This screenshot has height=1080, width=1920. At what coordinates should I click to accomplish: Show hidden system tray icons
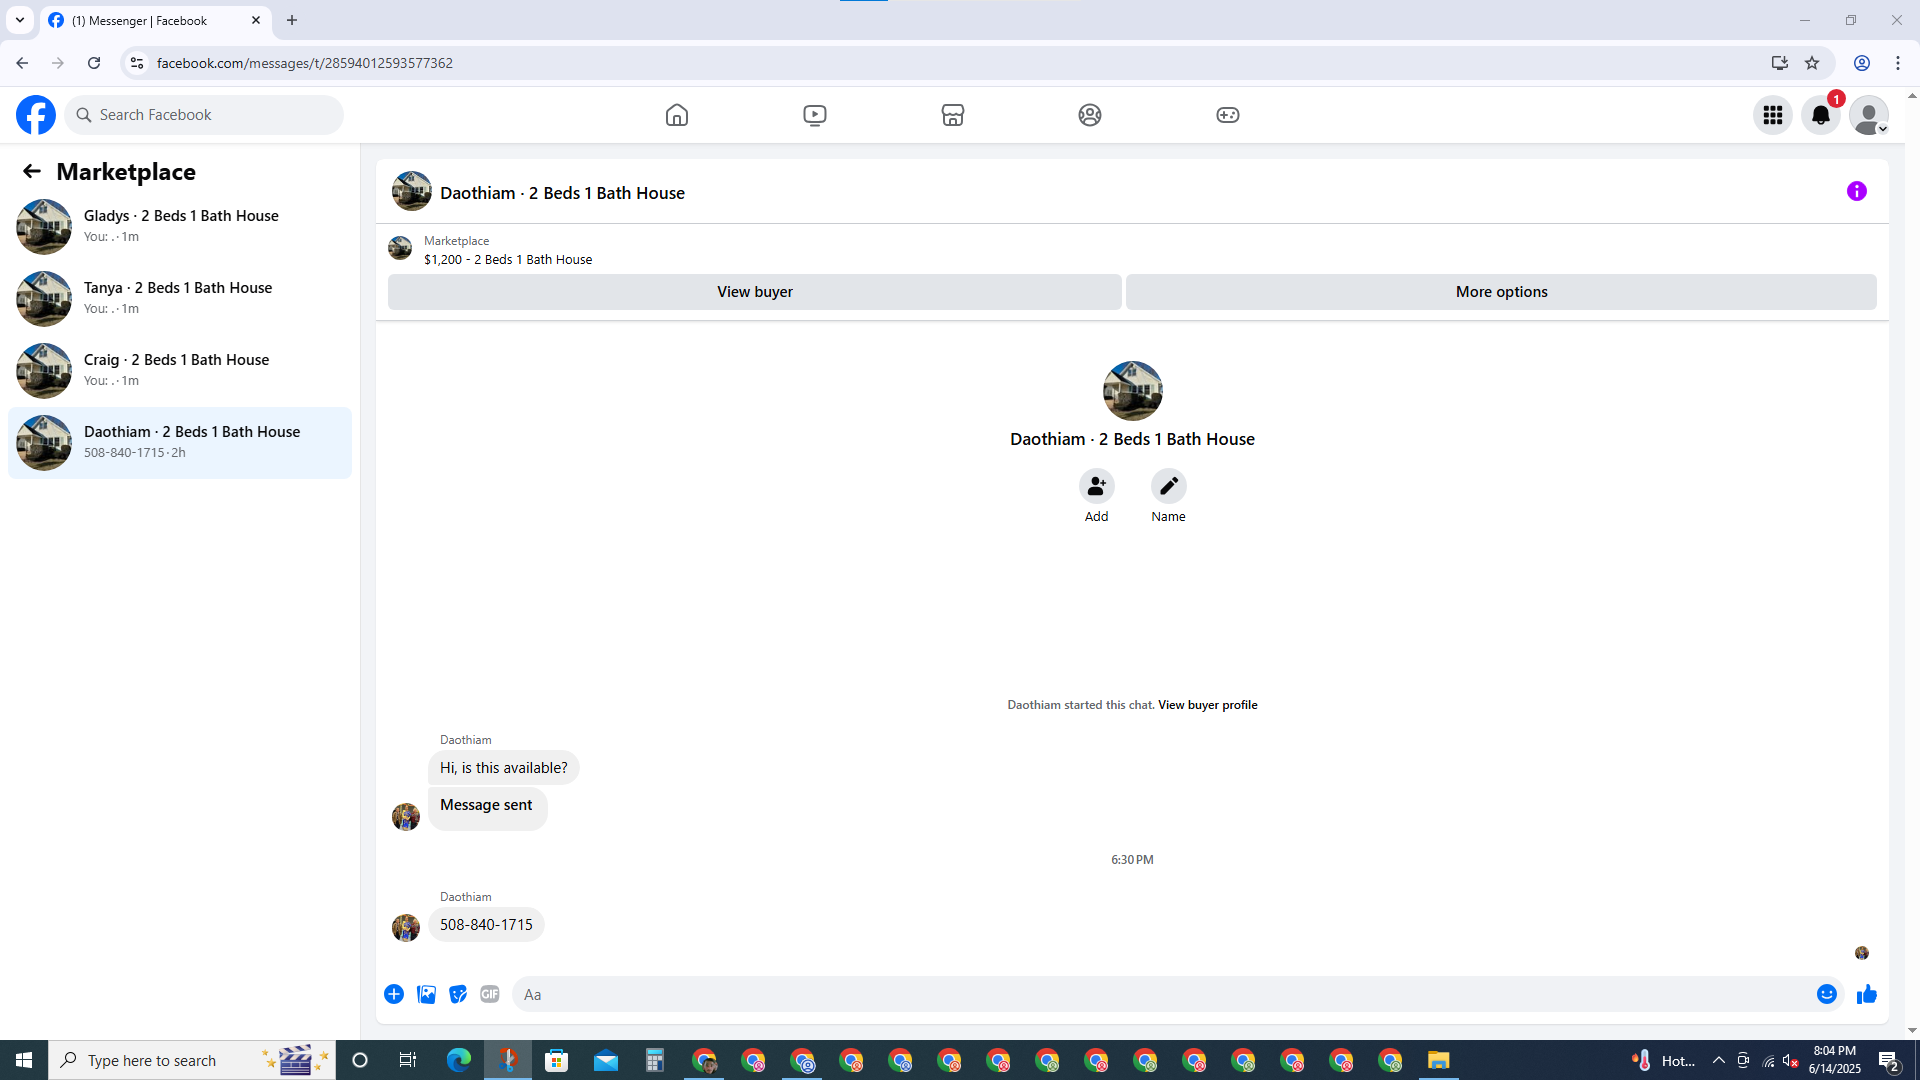[x=1718, y=1060]
